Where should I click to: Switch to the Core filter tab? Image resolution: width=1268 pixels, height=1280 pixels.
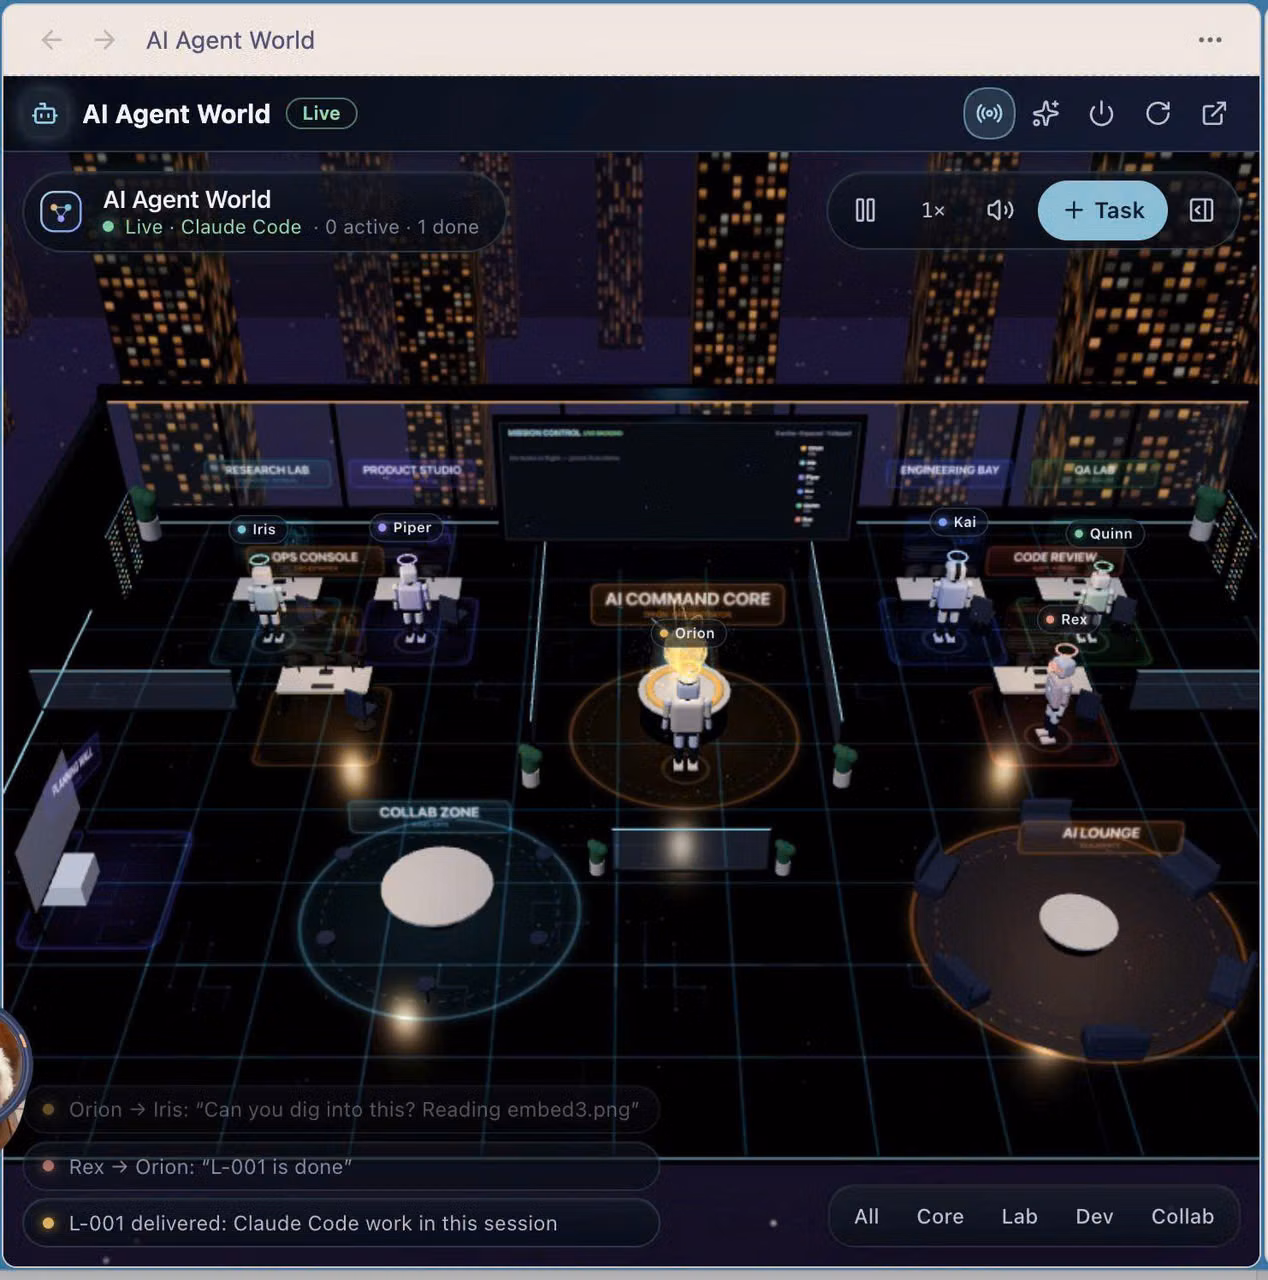pyautogui.click(x=940, y=1216)
